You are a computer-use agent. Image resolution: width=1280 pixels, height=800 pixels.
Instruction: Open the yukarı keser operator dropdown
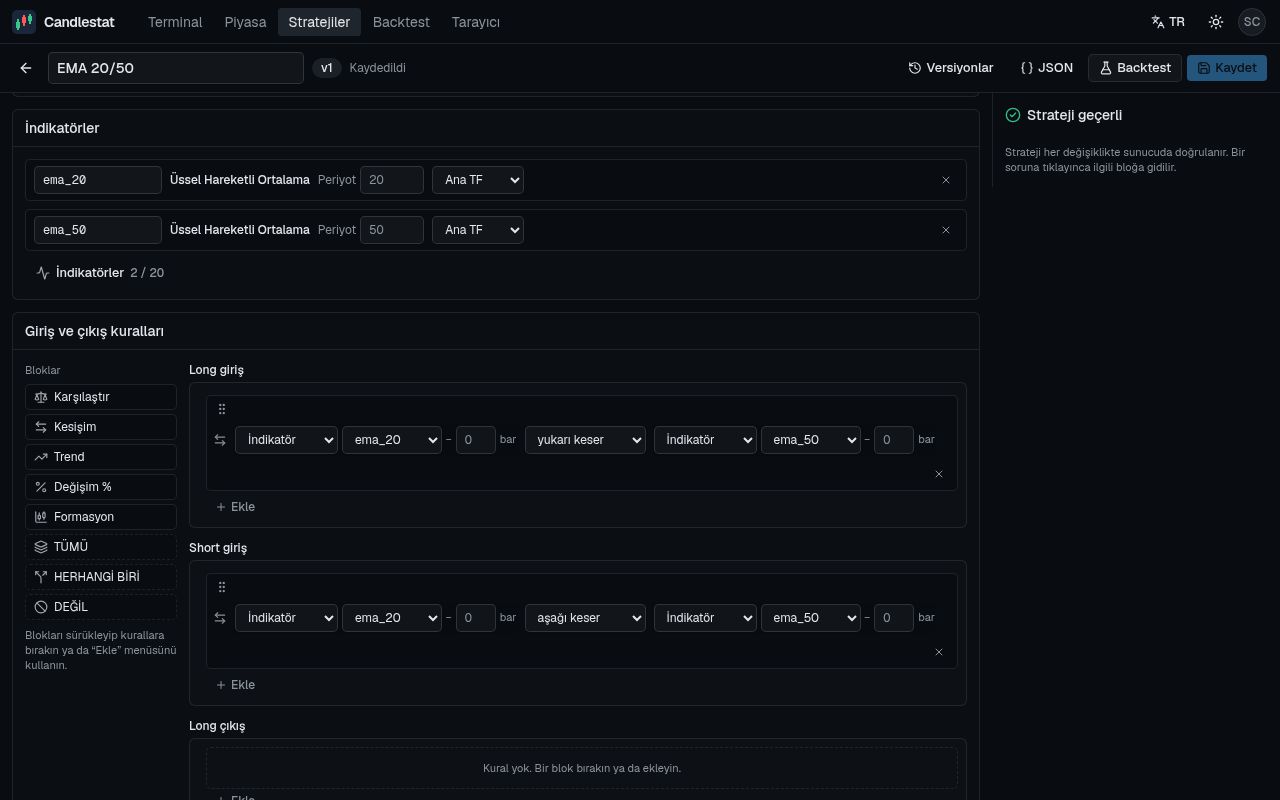tap(585, 440)
